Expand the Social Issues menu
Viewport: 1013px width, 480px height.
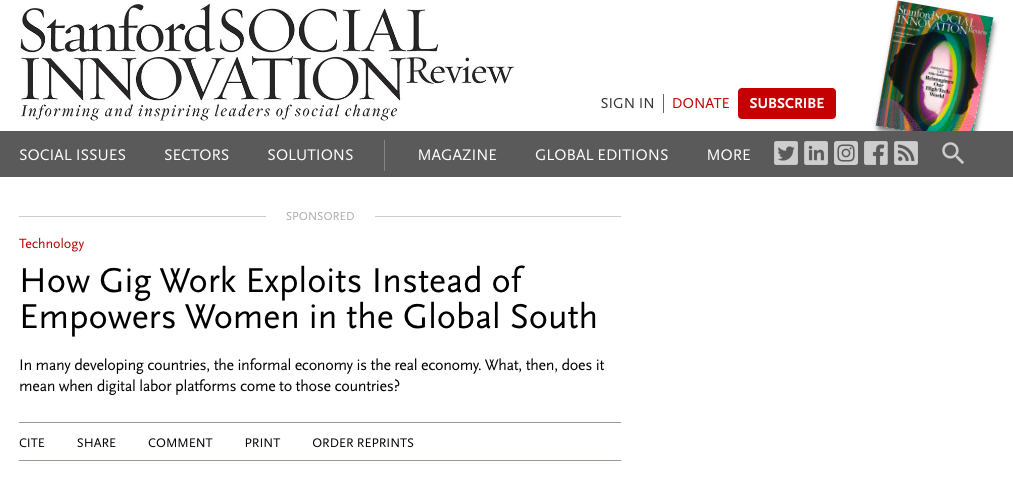coord(73,155)
